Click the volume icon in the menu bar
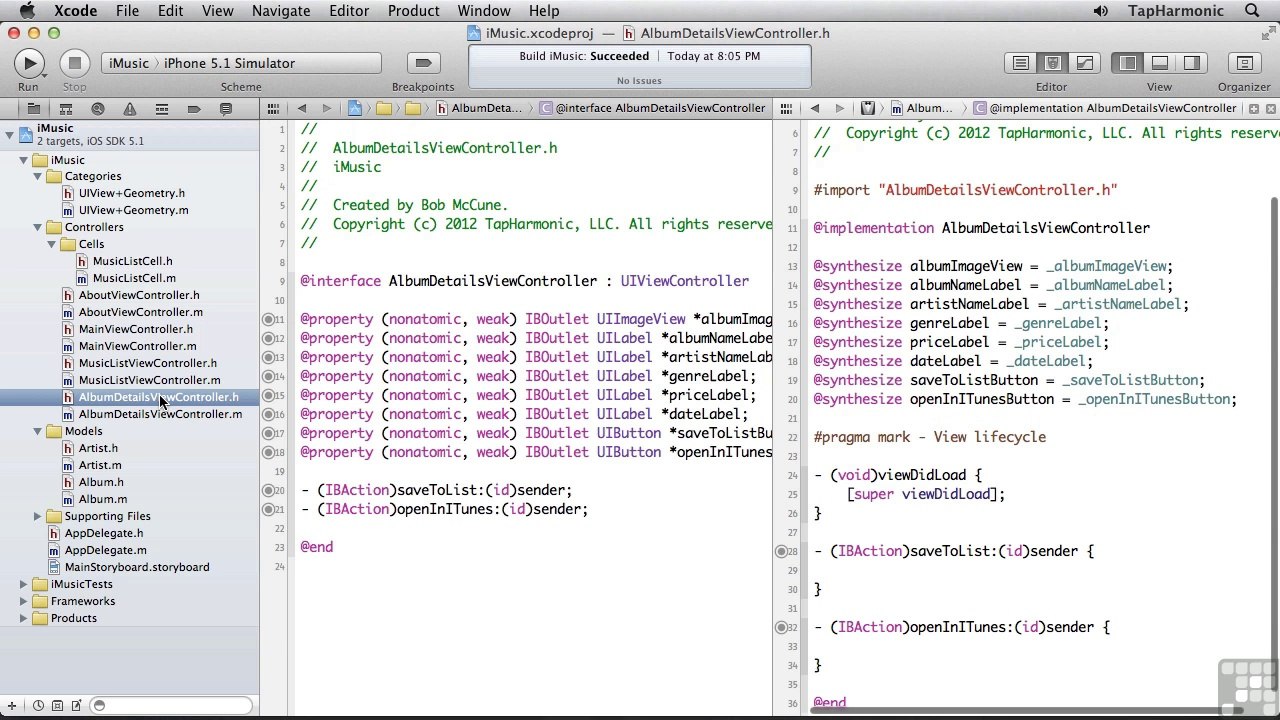The height and width of the screenshot is (720, 1280). [x=1100, y=11]
